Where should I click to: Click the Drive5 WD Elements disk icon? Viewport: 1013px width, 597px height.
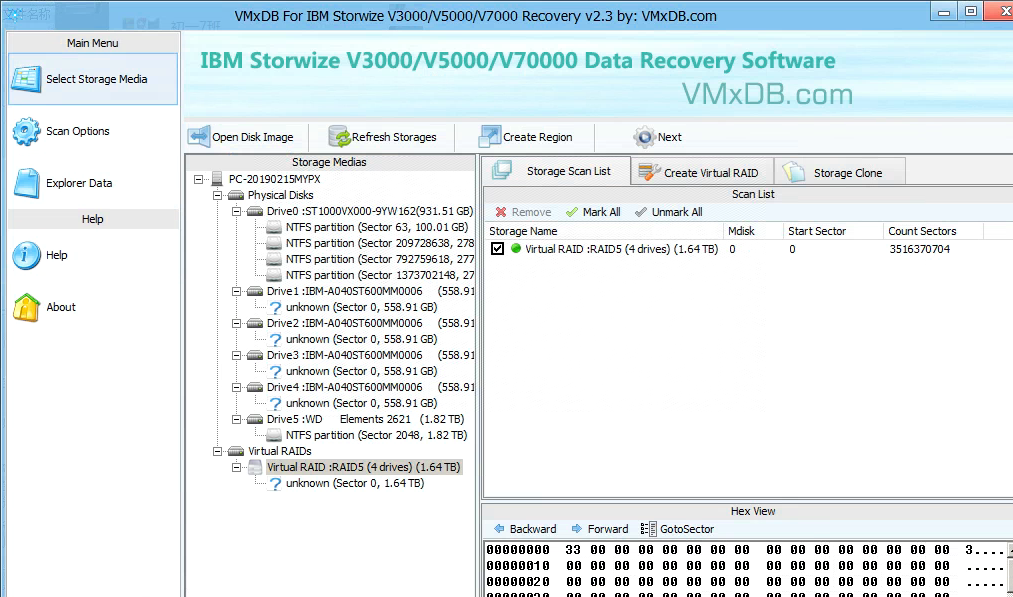[255, 419]
